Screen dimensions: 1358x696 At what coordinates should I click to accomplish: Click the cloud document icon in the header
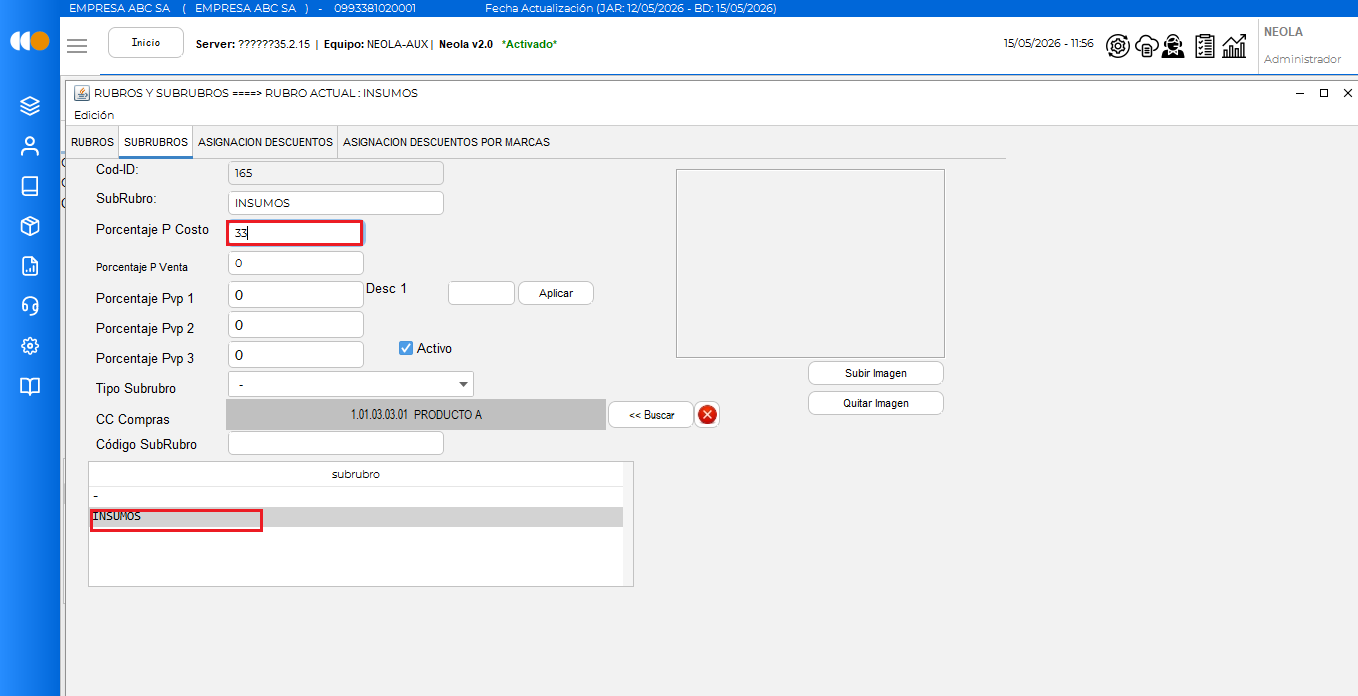tap(1146, 46)
